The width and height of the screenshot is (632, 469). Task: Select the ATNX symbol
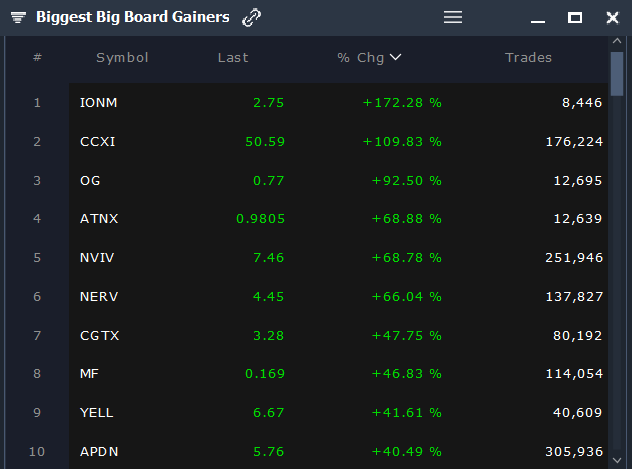99,219
